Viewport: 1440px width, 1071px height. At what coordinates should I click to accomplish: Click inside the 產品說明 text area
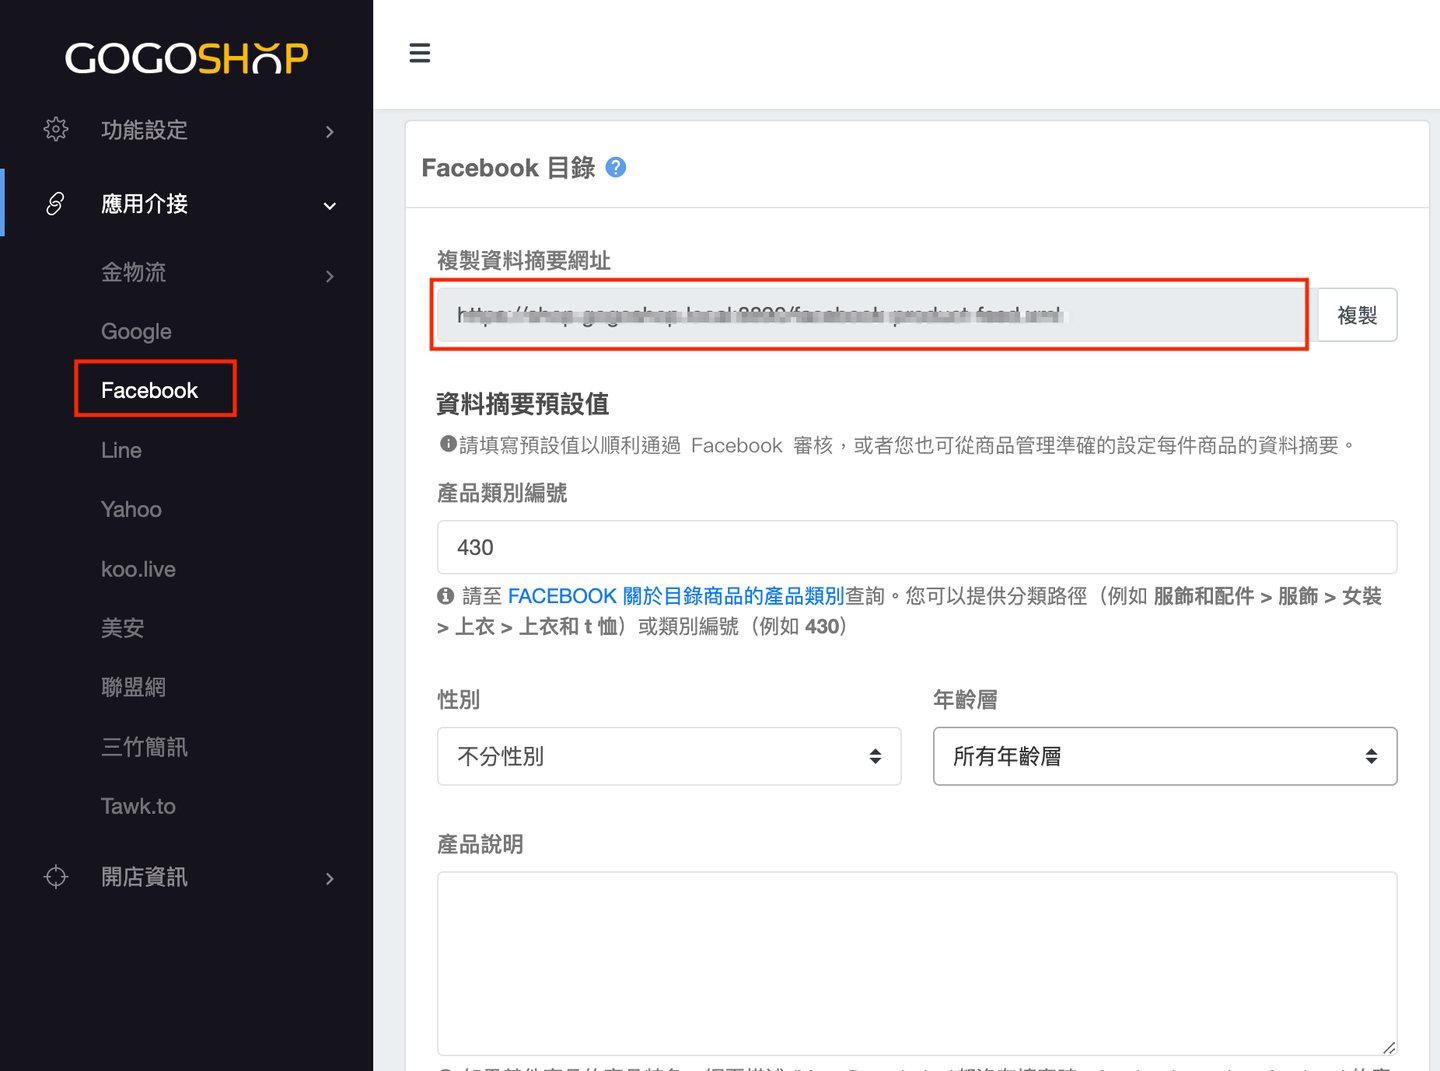click(x=916, y=962)
